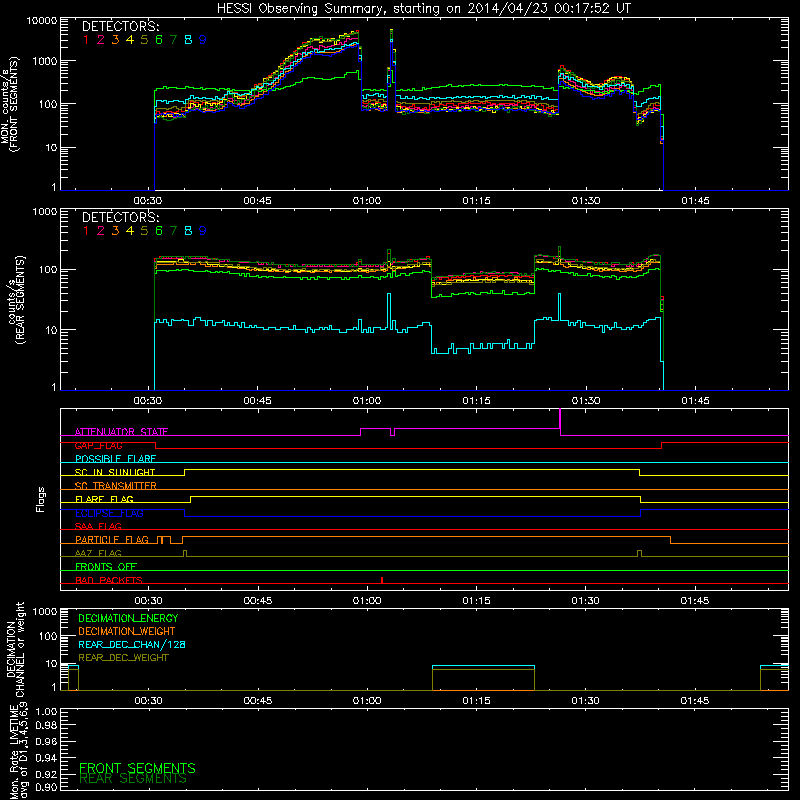Click the 10000 tick on front segments axis
This screenshot has width=800, height=800.
point(42,21)
